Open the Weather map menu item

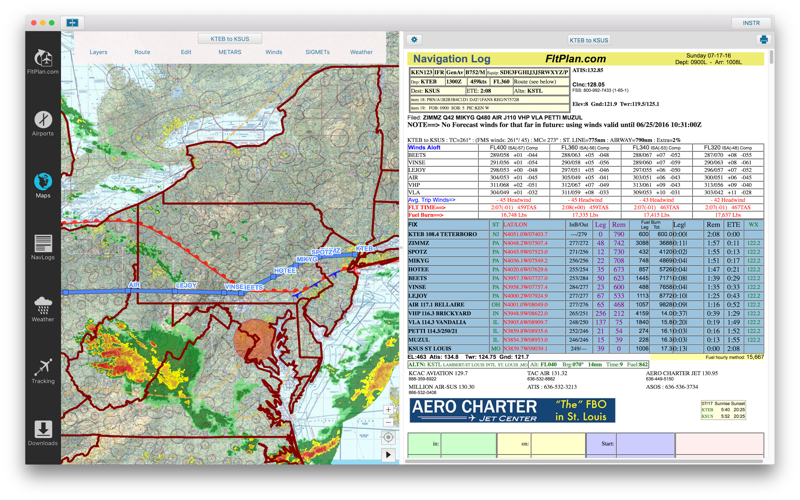(x=361, y=52)
